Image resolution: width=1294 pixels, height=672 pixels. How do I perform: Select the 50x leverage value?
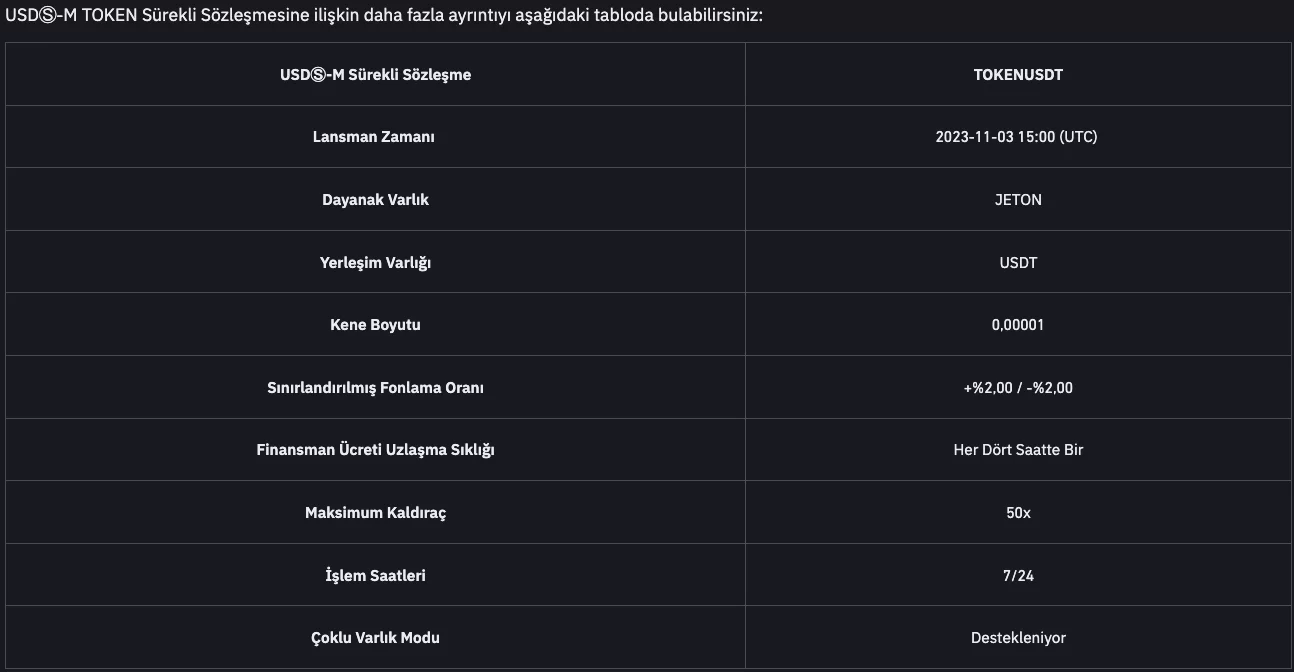[1018, 513]
